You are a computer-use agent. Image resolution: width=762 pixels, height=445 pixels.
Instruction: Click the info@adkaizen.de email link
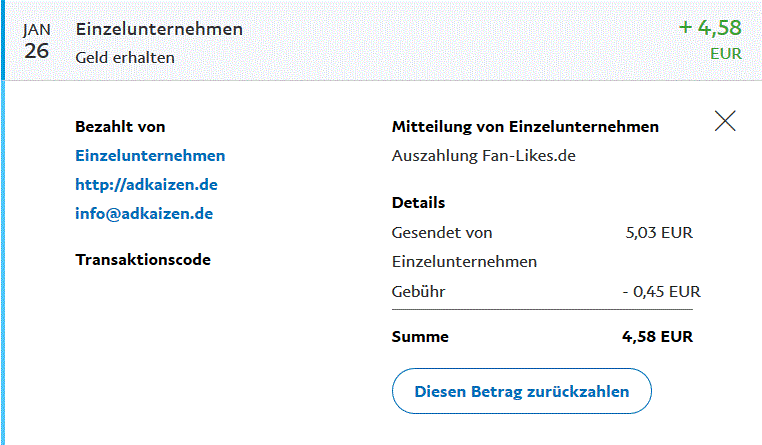click(144, 213)
